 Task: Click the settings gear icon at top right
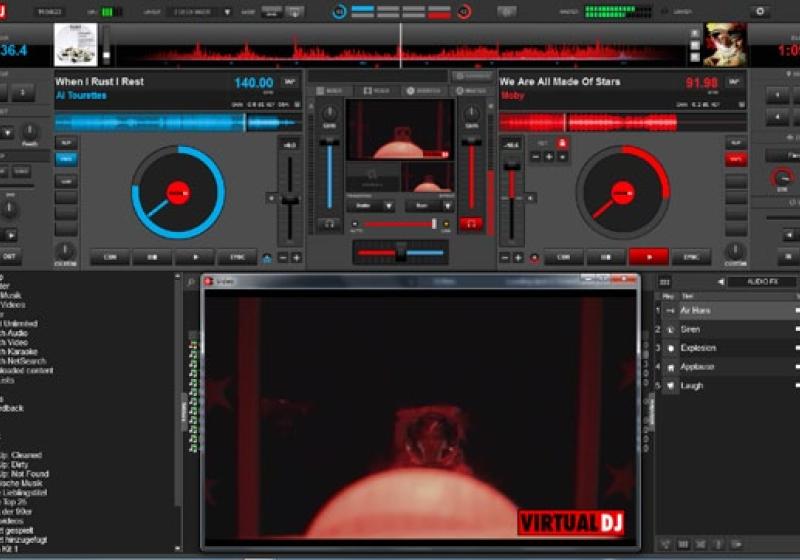coord(760,12)
